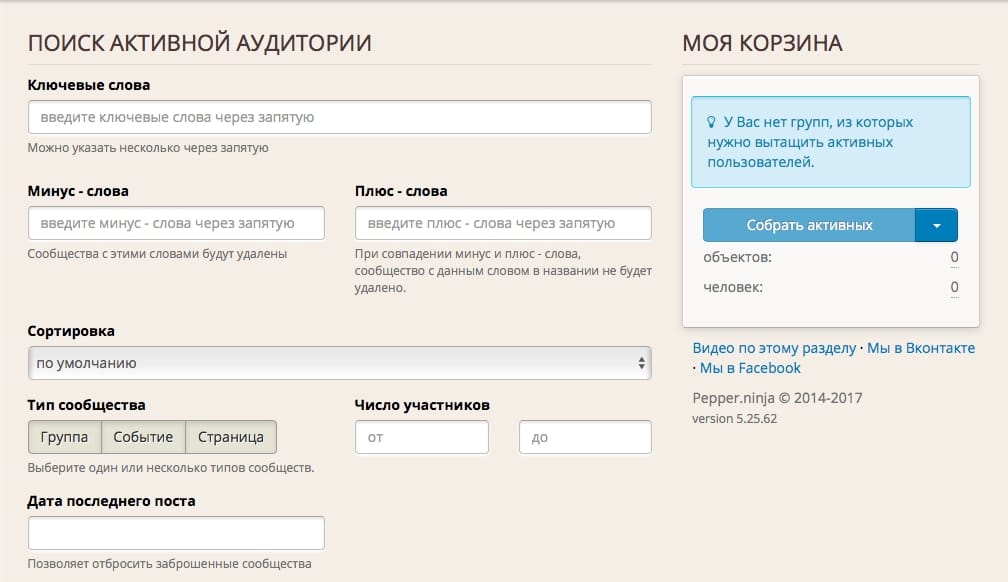Viewport: 1008px width, 582px height.
Task: Click the человек count value
Action: point(954,288)
